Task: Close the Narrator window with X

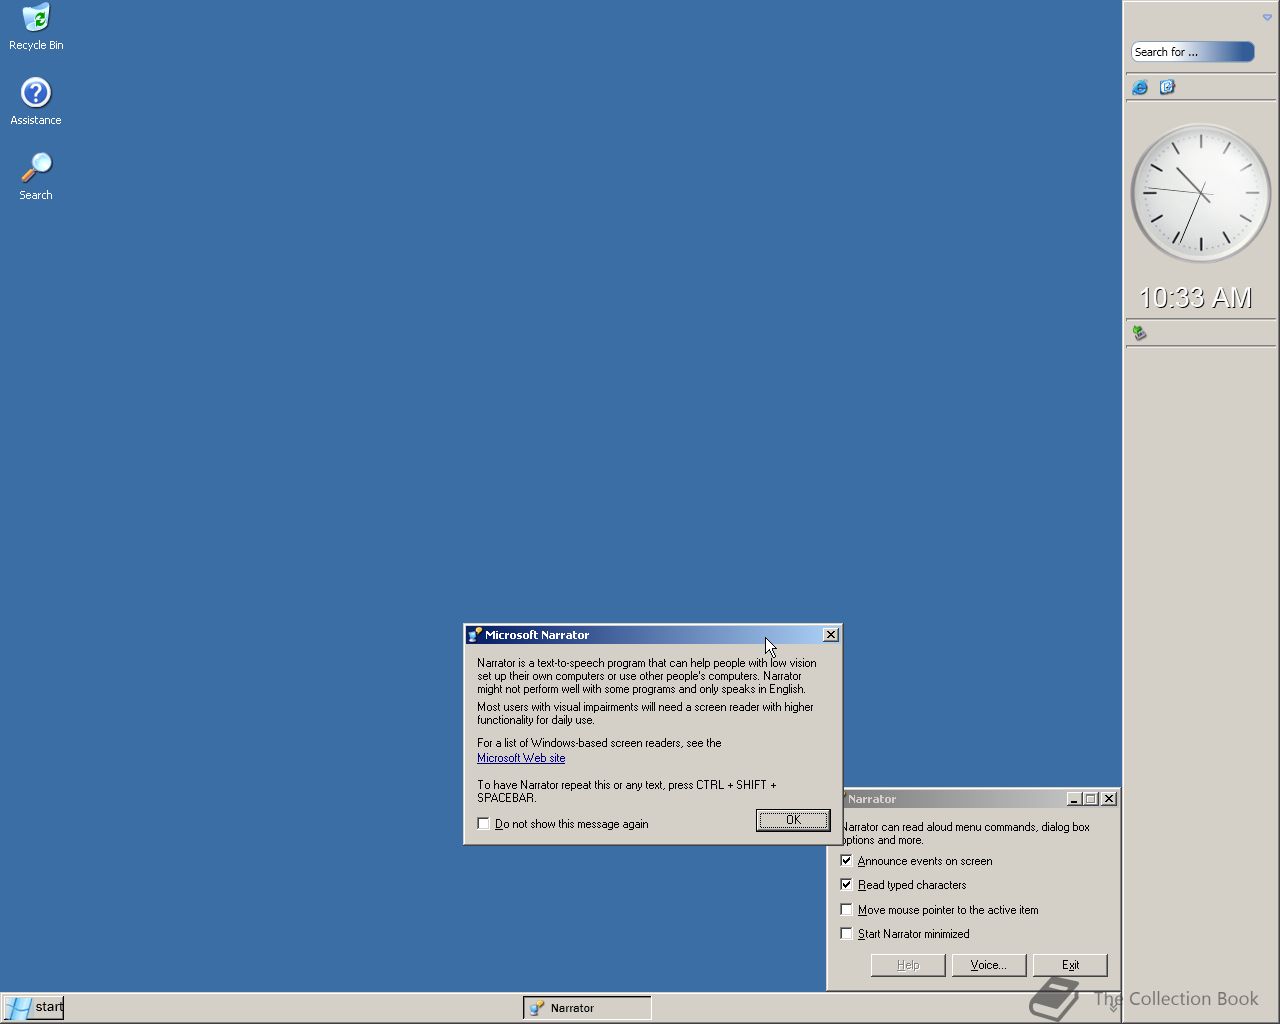Action: tap(1109, 799)
